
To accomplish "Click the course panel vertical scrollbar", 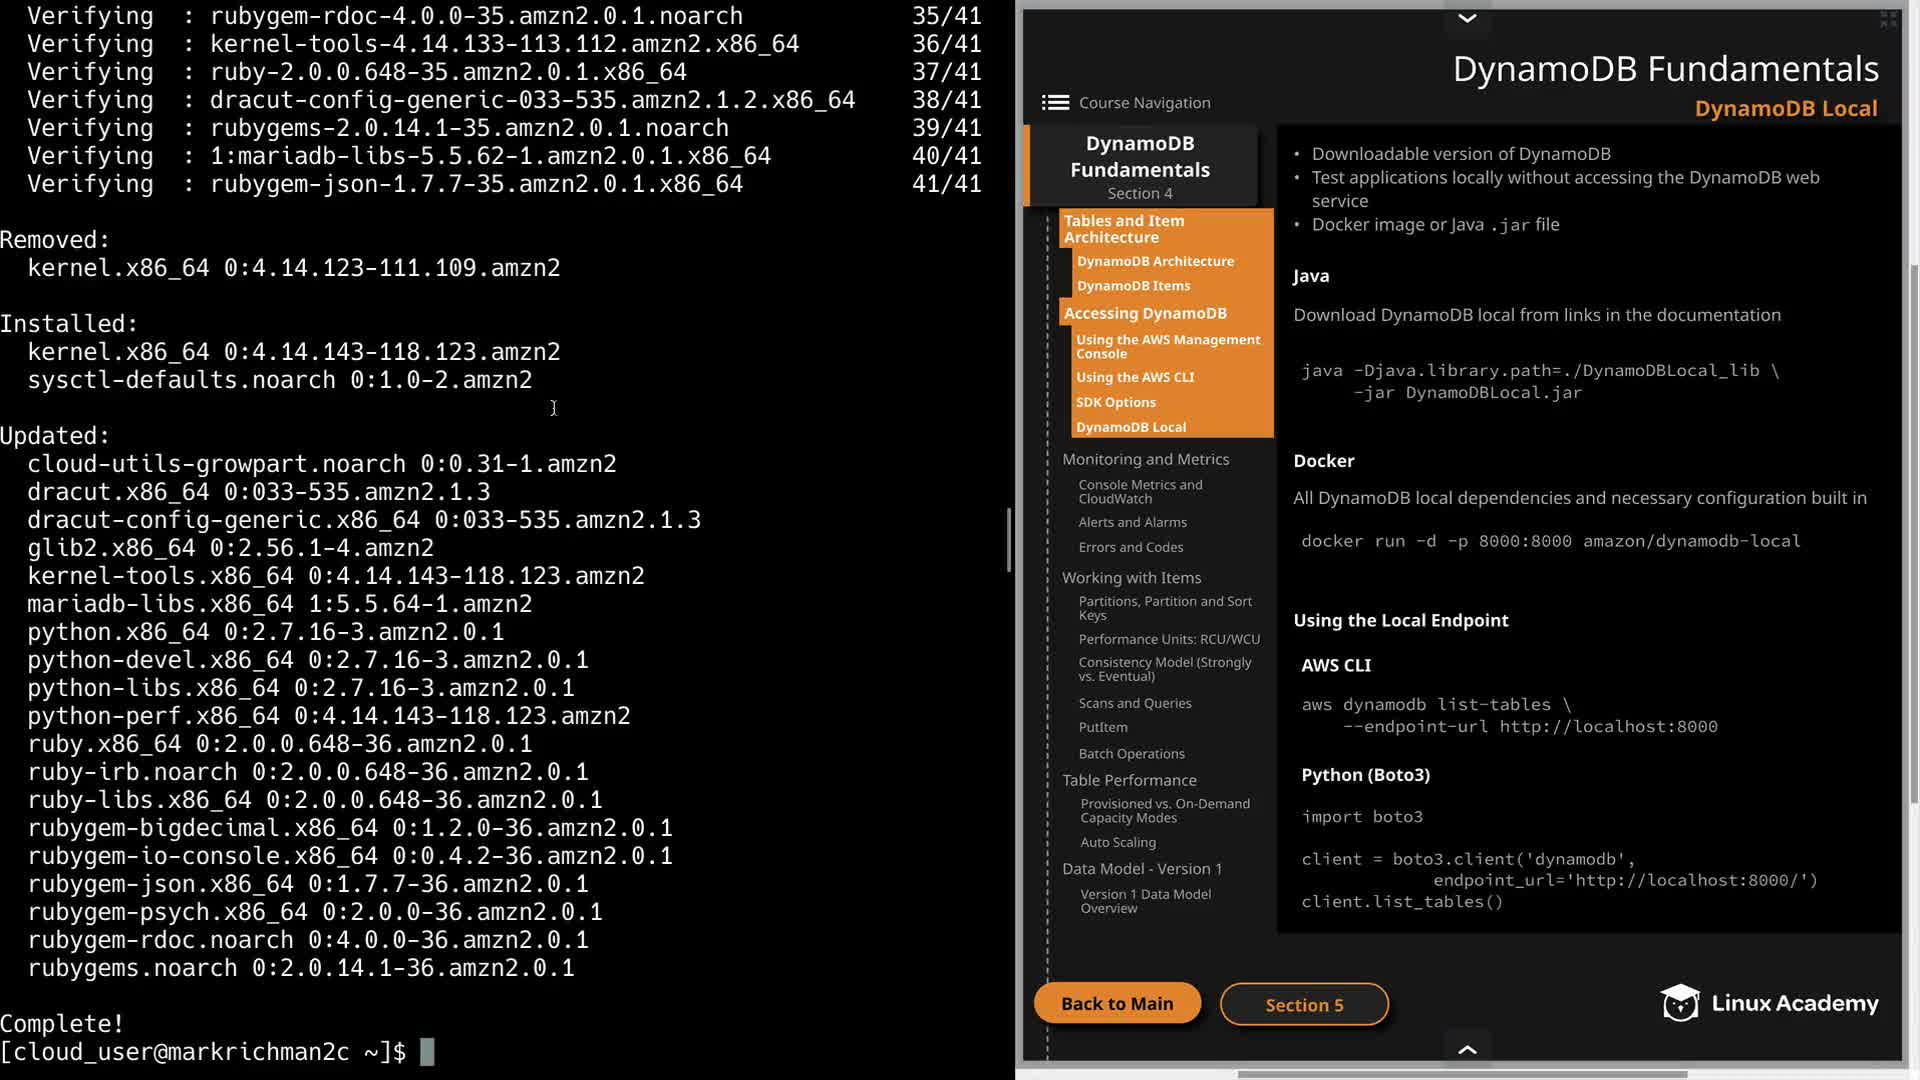I will click(1913, 530).
